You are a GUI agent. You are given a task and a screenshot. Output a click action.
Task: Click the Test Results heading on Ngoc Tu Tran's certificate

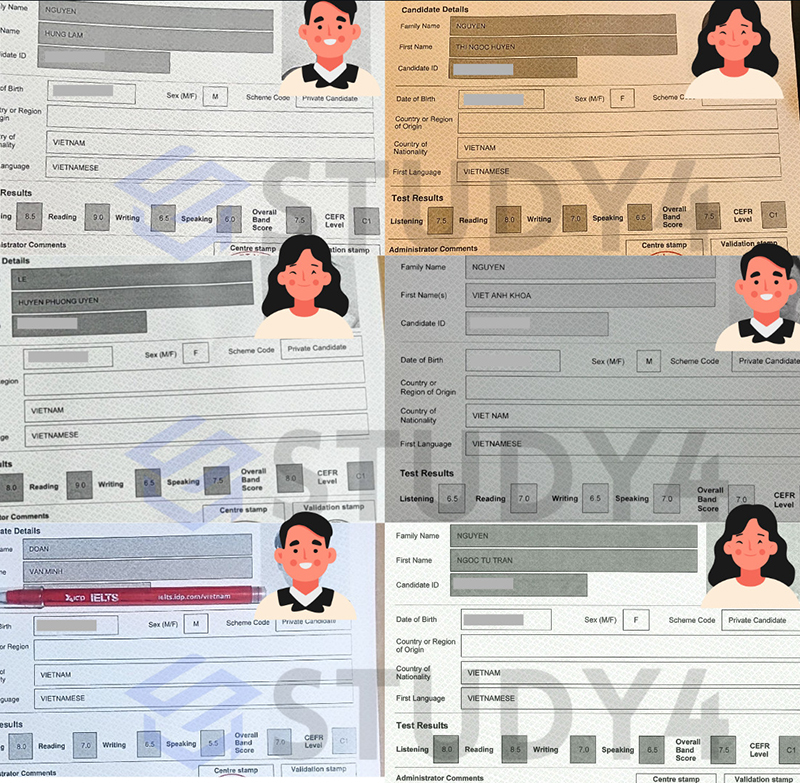click(x=422, y=725)
